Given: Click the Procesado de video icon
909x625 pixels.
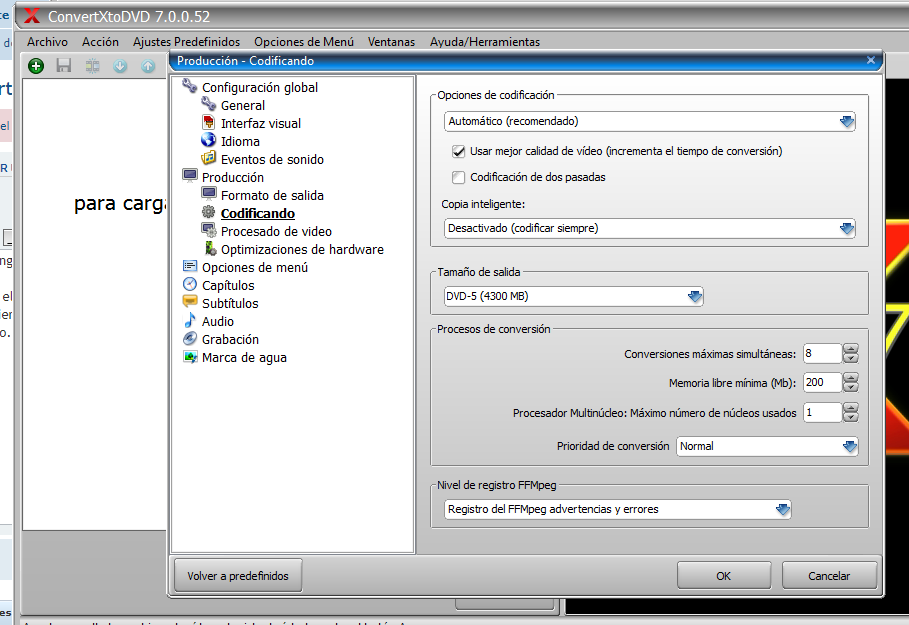Looking at the screenshot, I should tap(209, 230).
